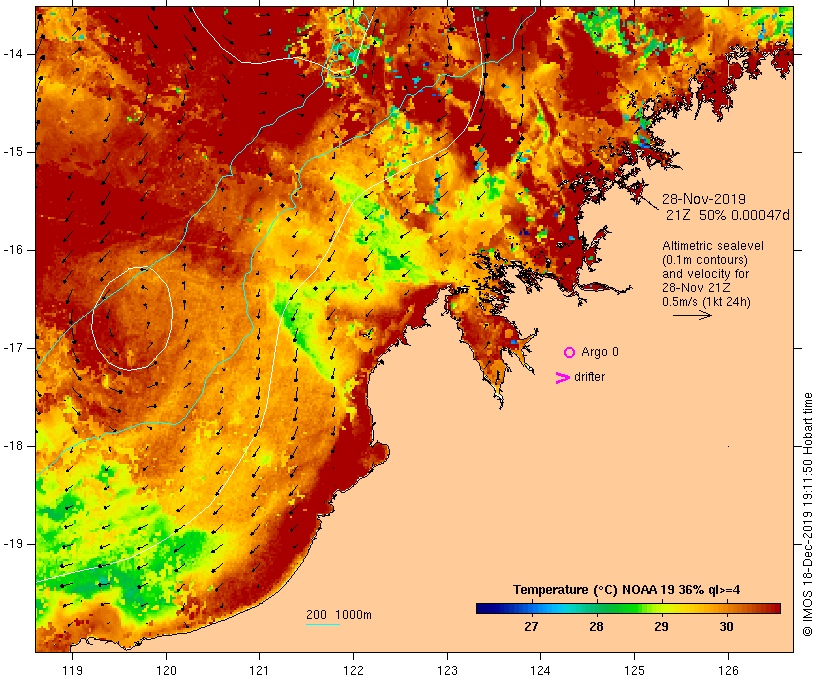Click the 'and velocity for' caption line
This screenshot has width=820, height=680.
coord(705,274)
